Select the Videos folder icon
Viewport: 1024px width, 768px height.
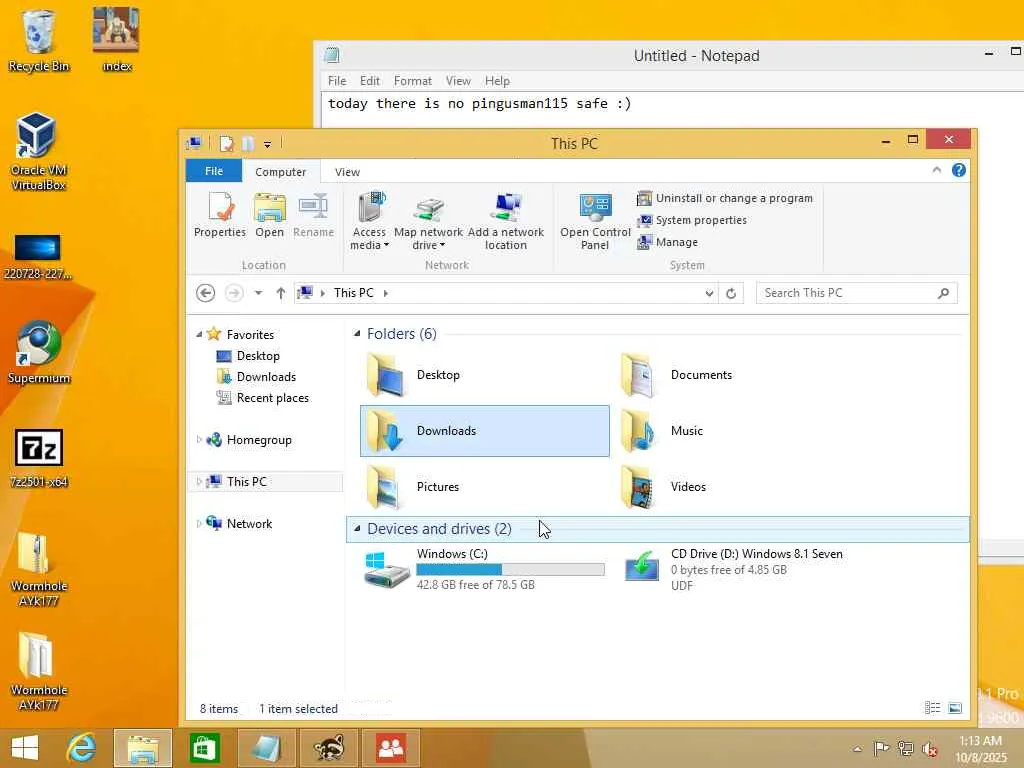(x=640, y=487)
